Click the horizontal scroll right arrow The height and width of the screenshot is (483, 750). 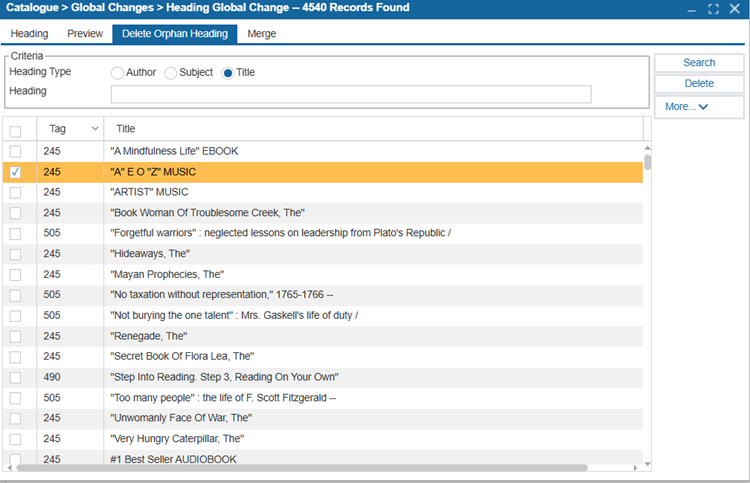(635, 468)
